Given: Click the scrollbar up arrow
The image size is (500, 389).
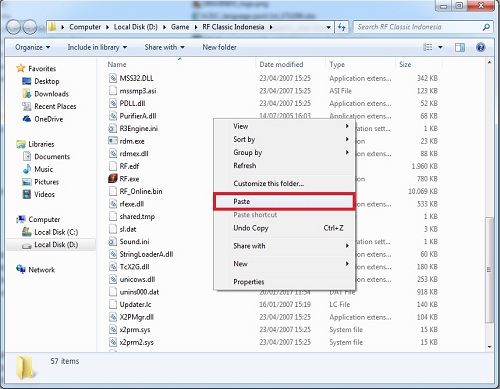Looking at the screenshot, I should [489, 62].
